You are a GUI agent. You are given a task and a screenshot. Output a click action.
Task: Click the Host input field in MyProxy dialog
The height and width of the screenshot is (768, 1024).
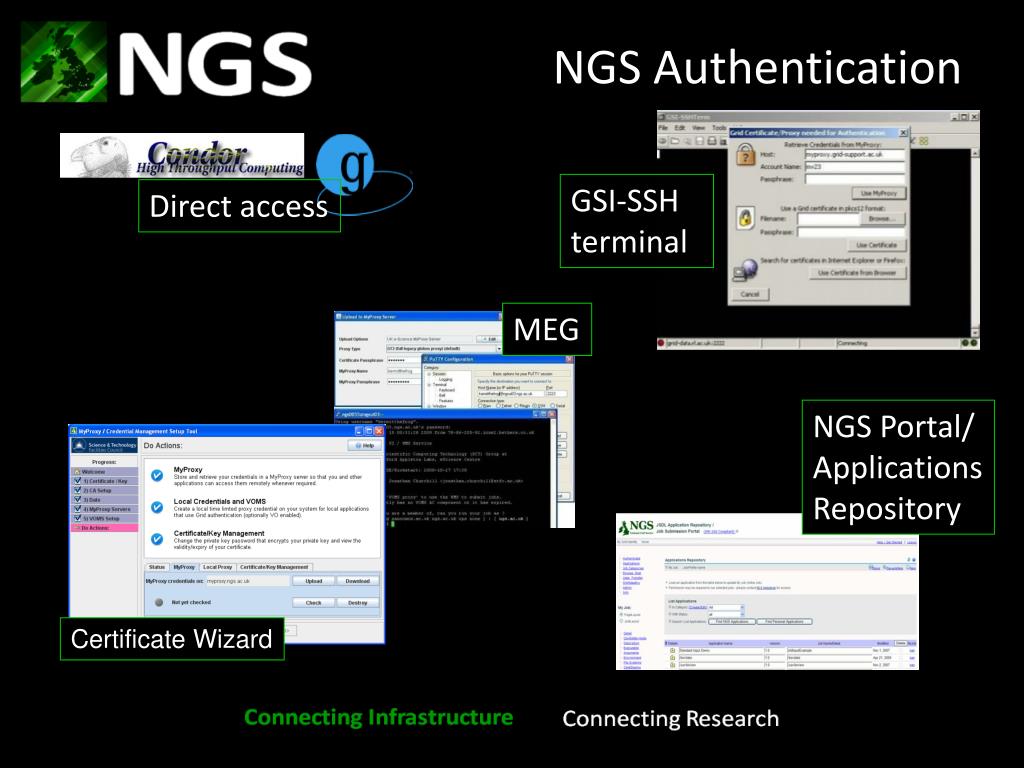(x=855, y=155)
